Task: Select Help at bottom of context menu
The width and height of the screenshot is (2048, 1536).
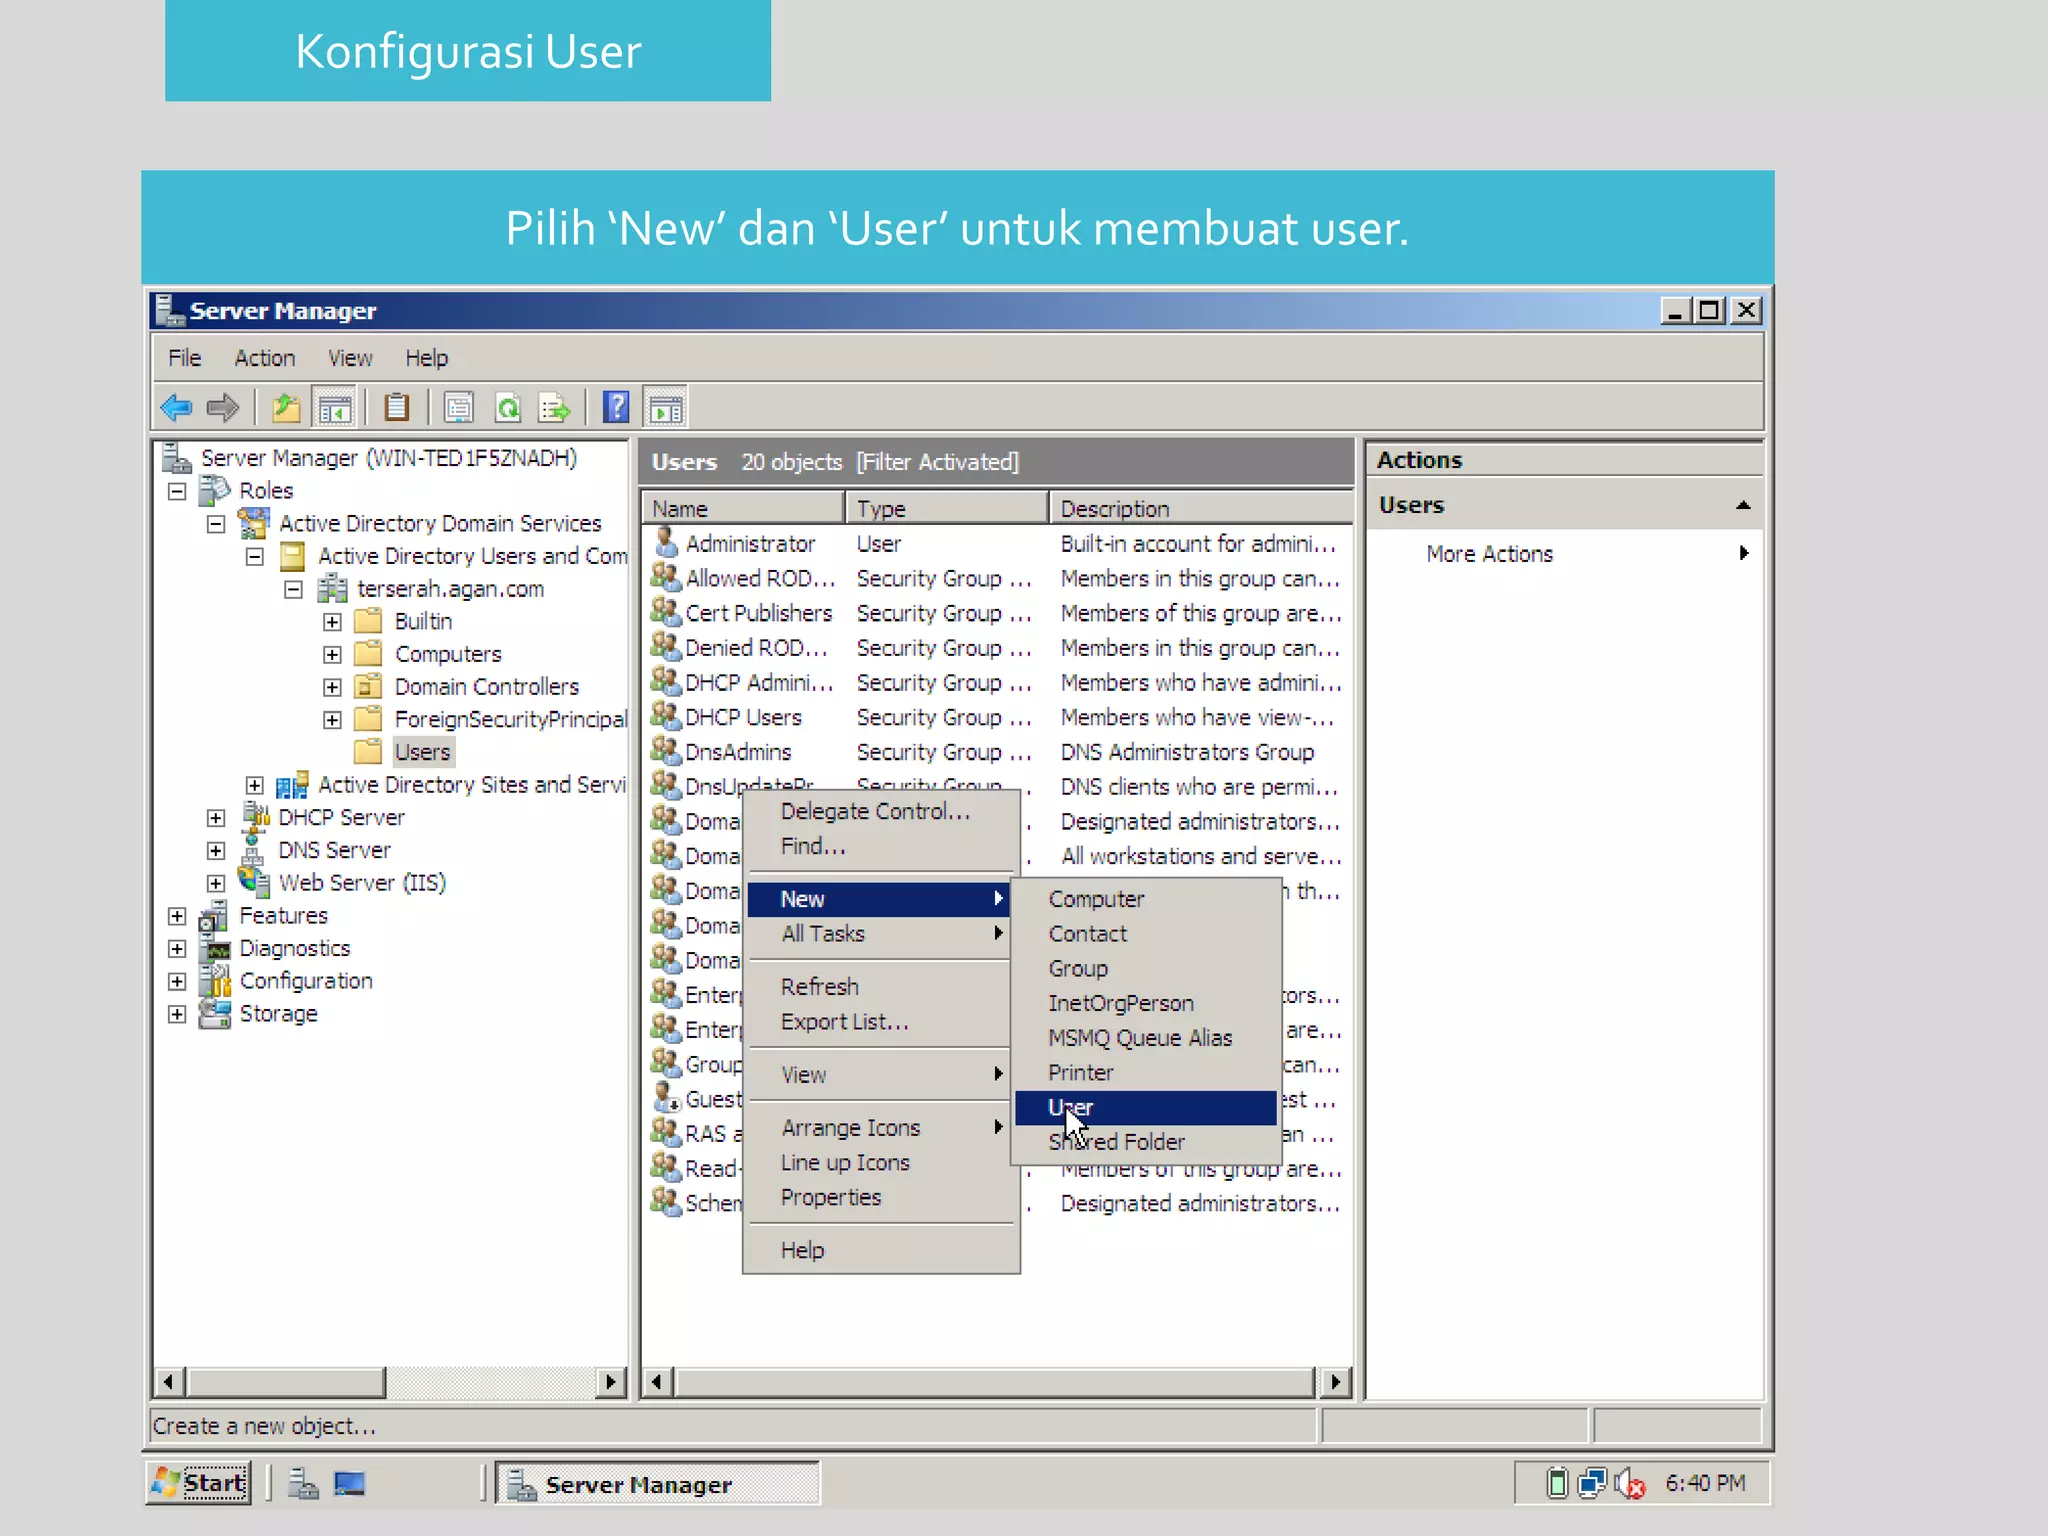Action: pyautogui.click(x=881, y=1250)
